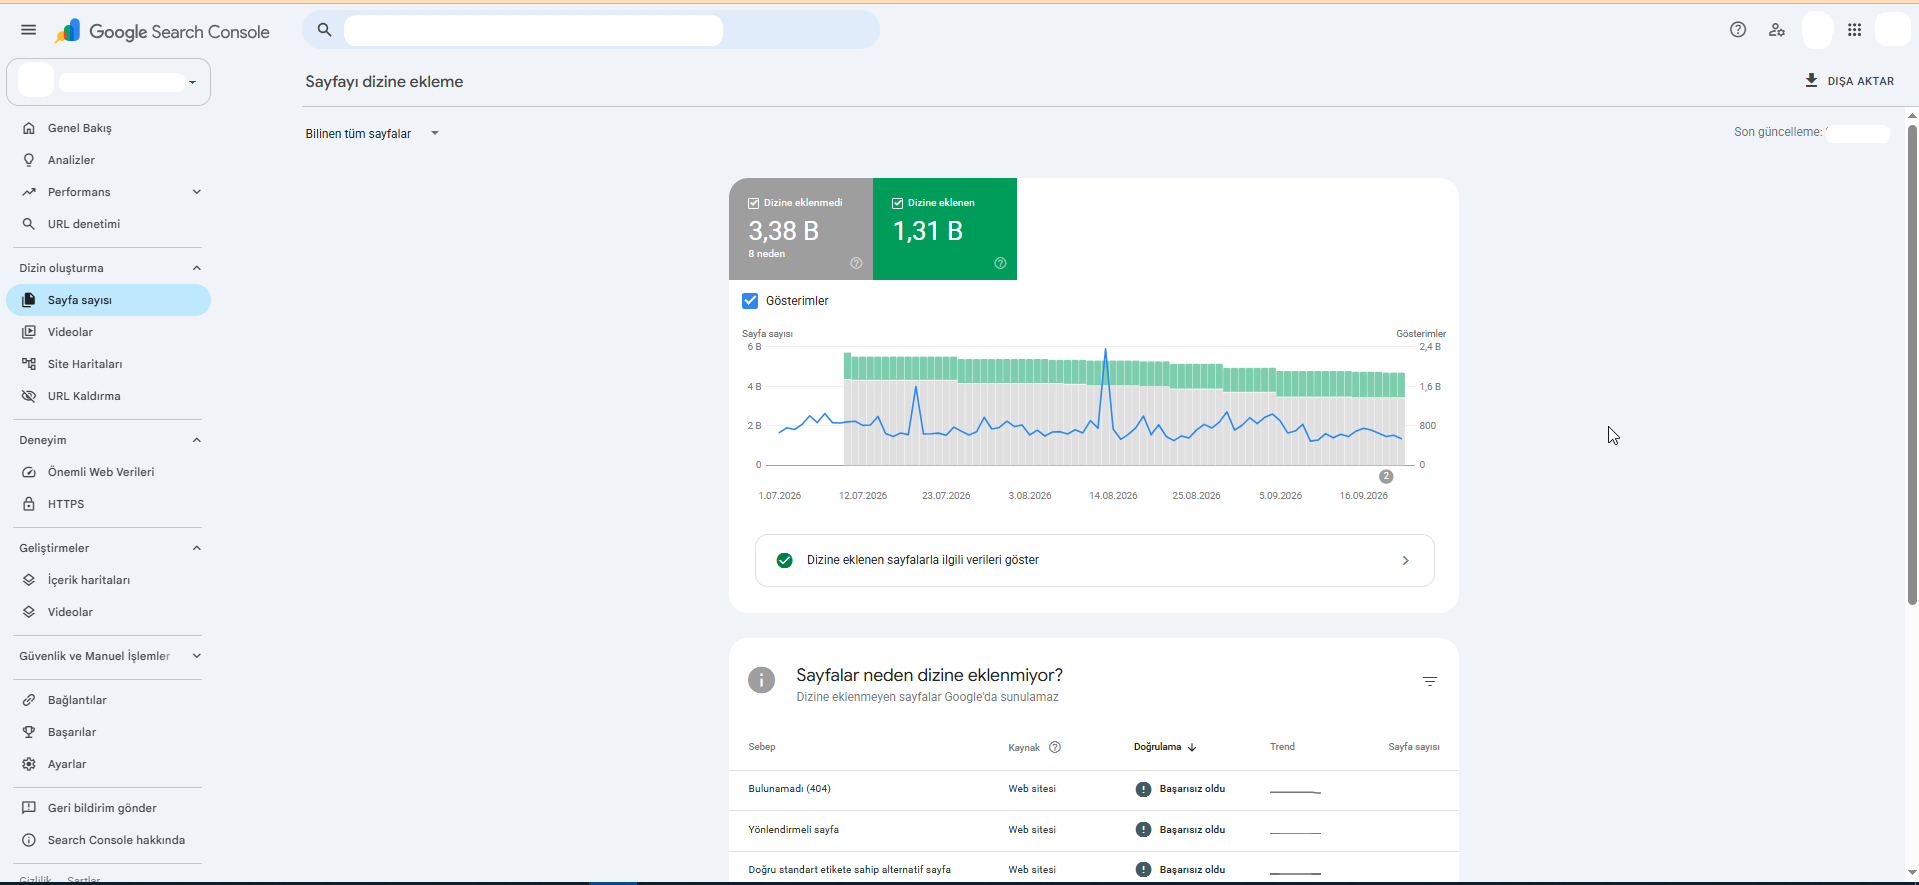The height and width of the screenshot is (885, 1919).
Task: Toggle the Dizine eklenen checkbox
Action: click(897, 203)
